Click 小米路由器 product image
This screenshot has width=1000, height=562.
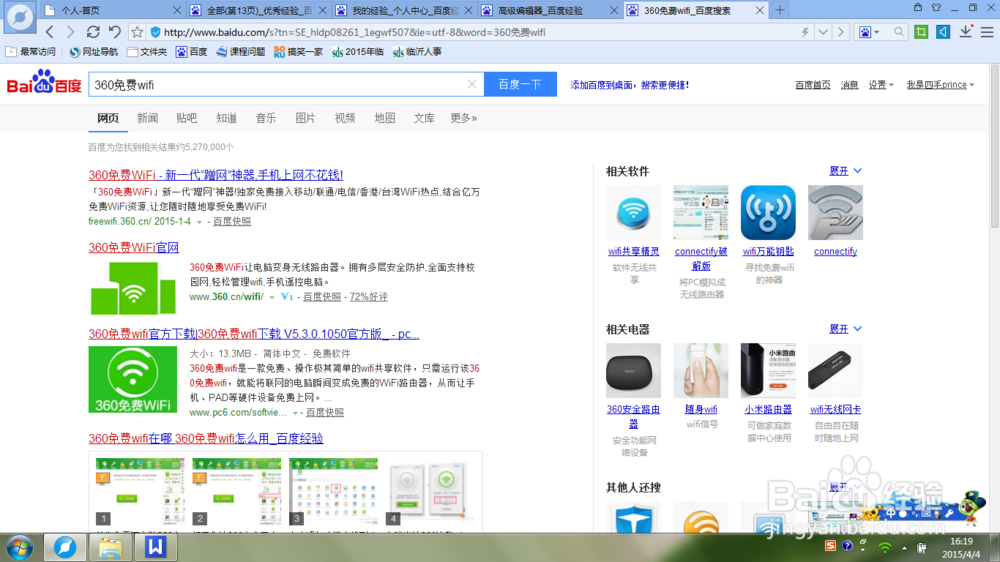coord(768,371)
